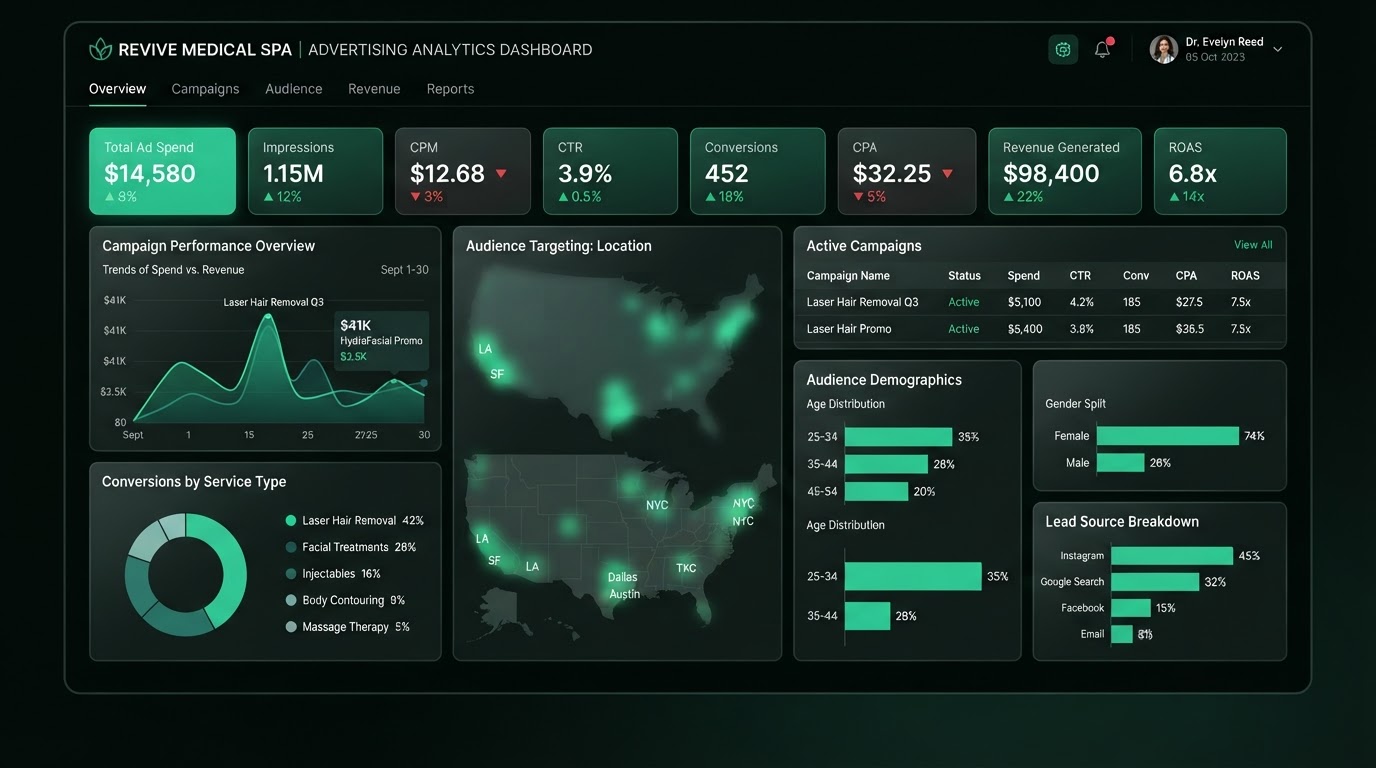Open the Revenue Generated card

(x=1064, y=171)
